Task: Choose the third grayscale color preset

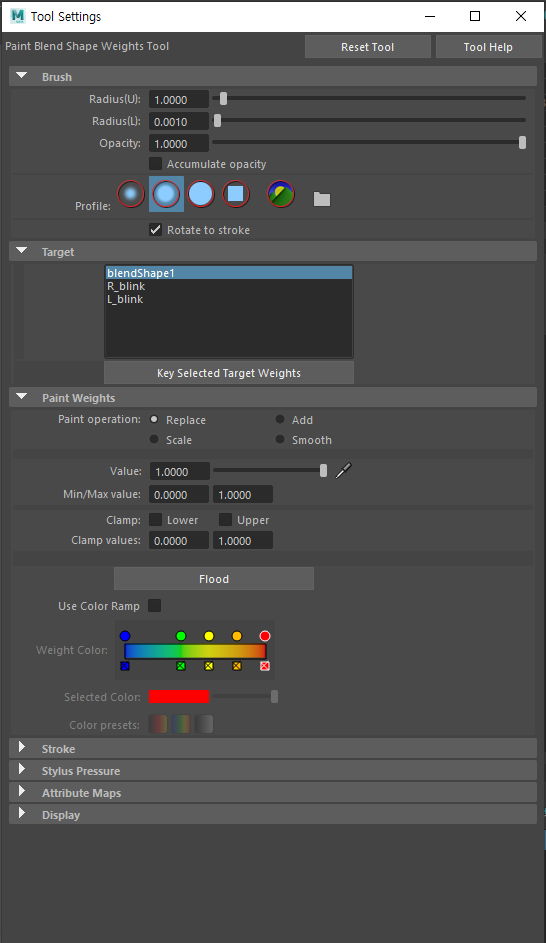Action: click(204, 724)
